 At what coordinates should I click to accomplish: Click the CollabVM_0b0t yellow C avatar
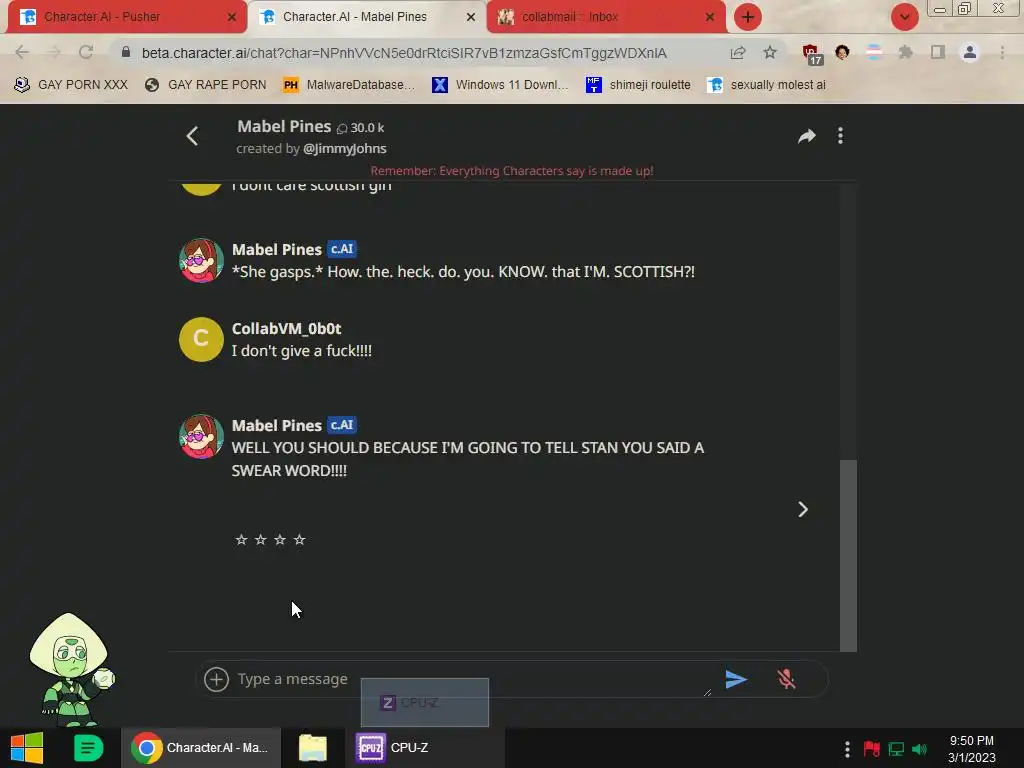point(201,339)
